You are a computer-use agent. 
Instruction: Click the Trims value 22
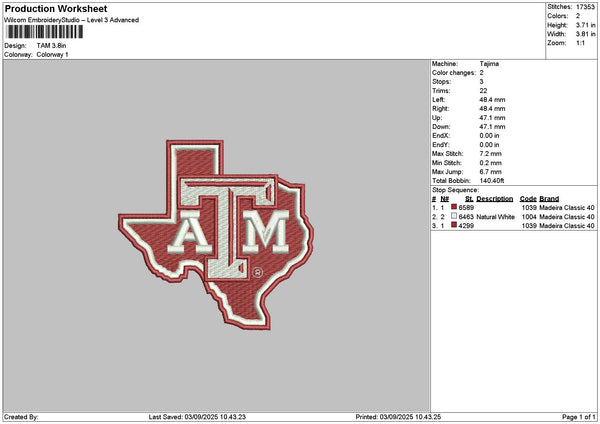click(x=483, y=91)
